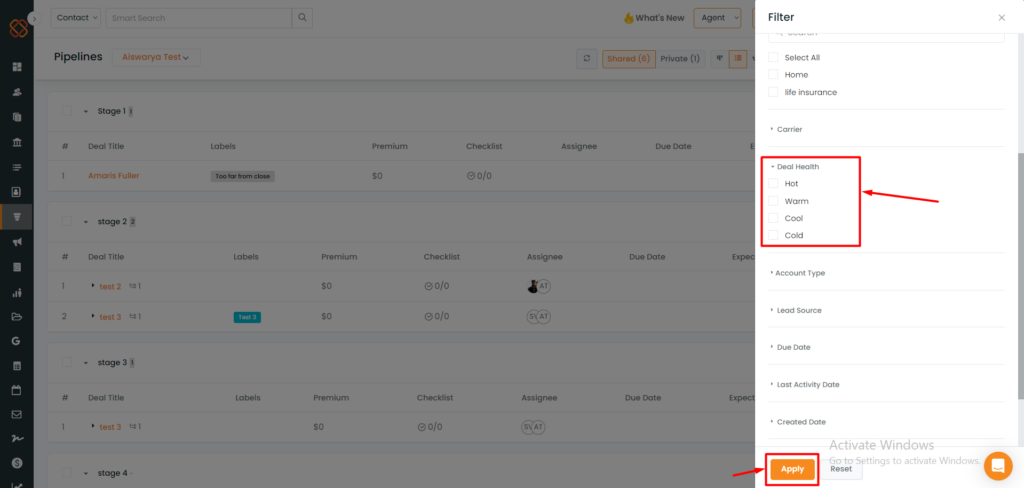The width and height of the screenshot is (1024, 488).
Task: Expand the sidebar with arrow toggle
Action: [x=34, y=18]
